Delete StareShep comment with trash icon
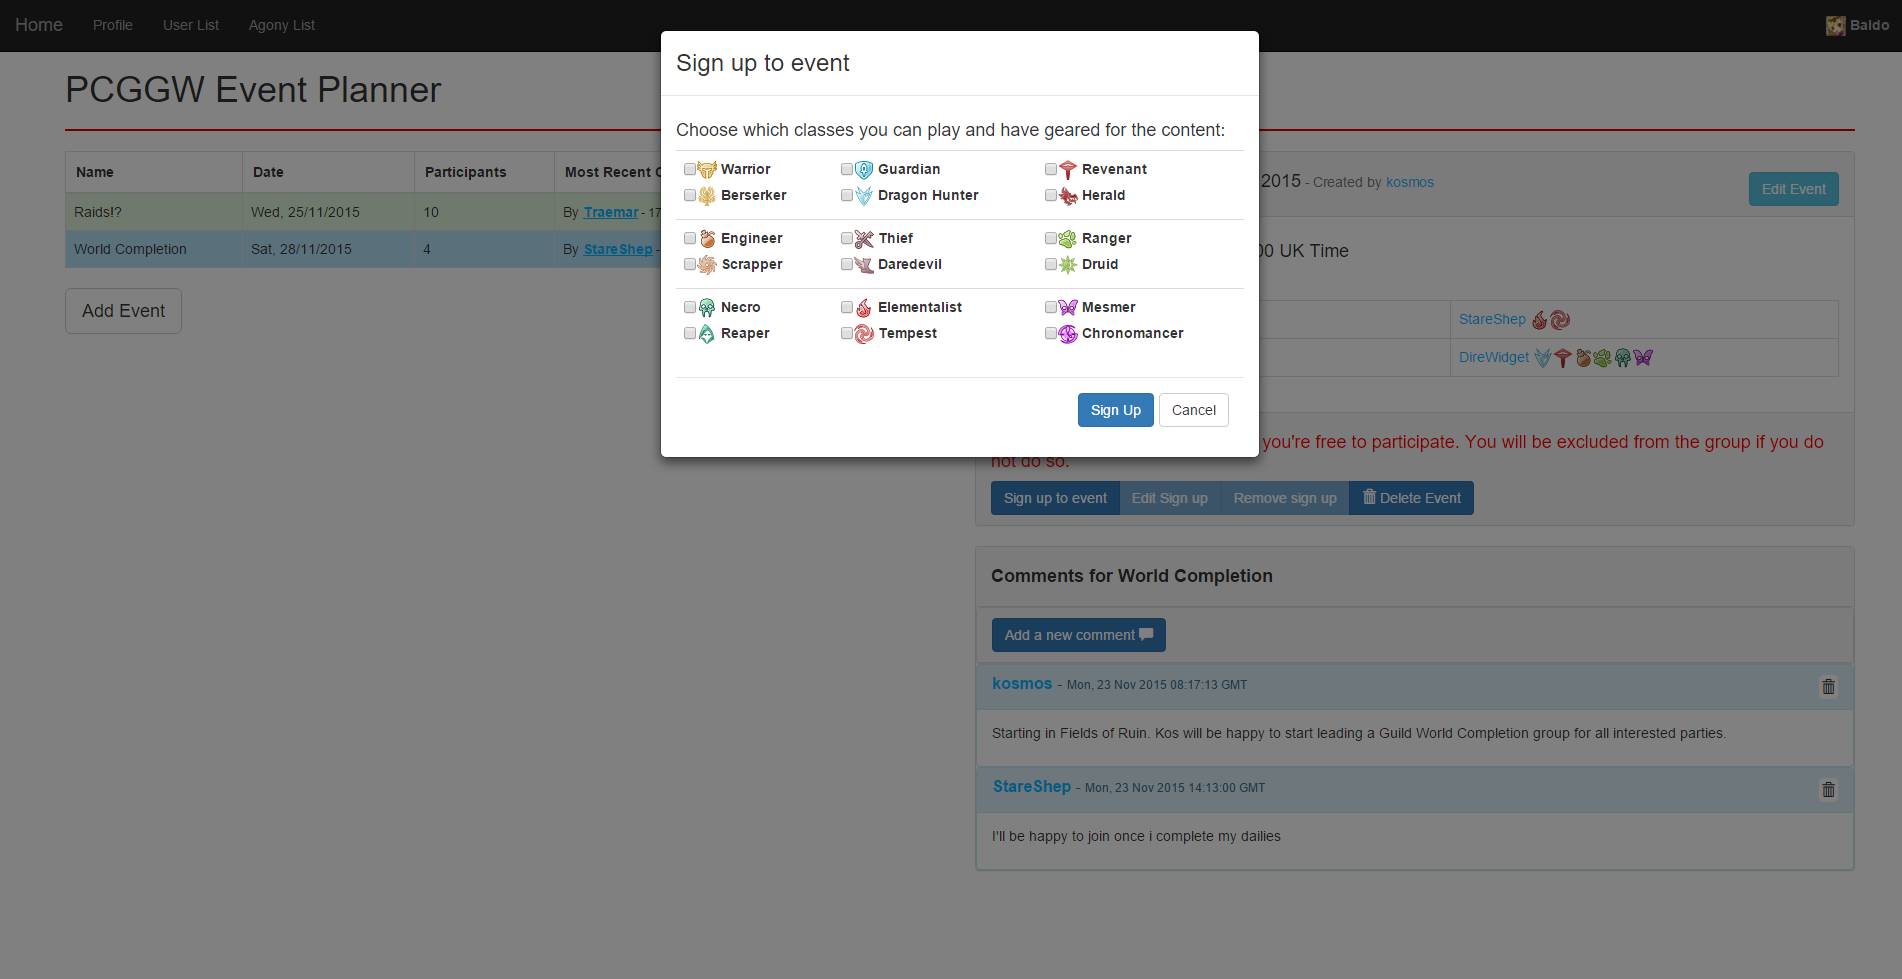Viewport: 1902px width, 979px height. click(x=1828, y=790)
